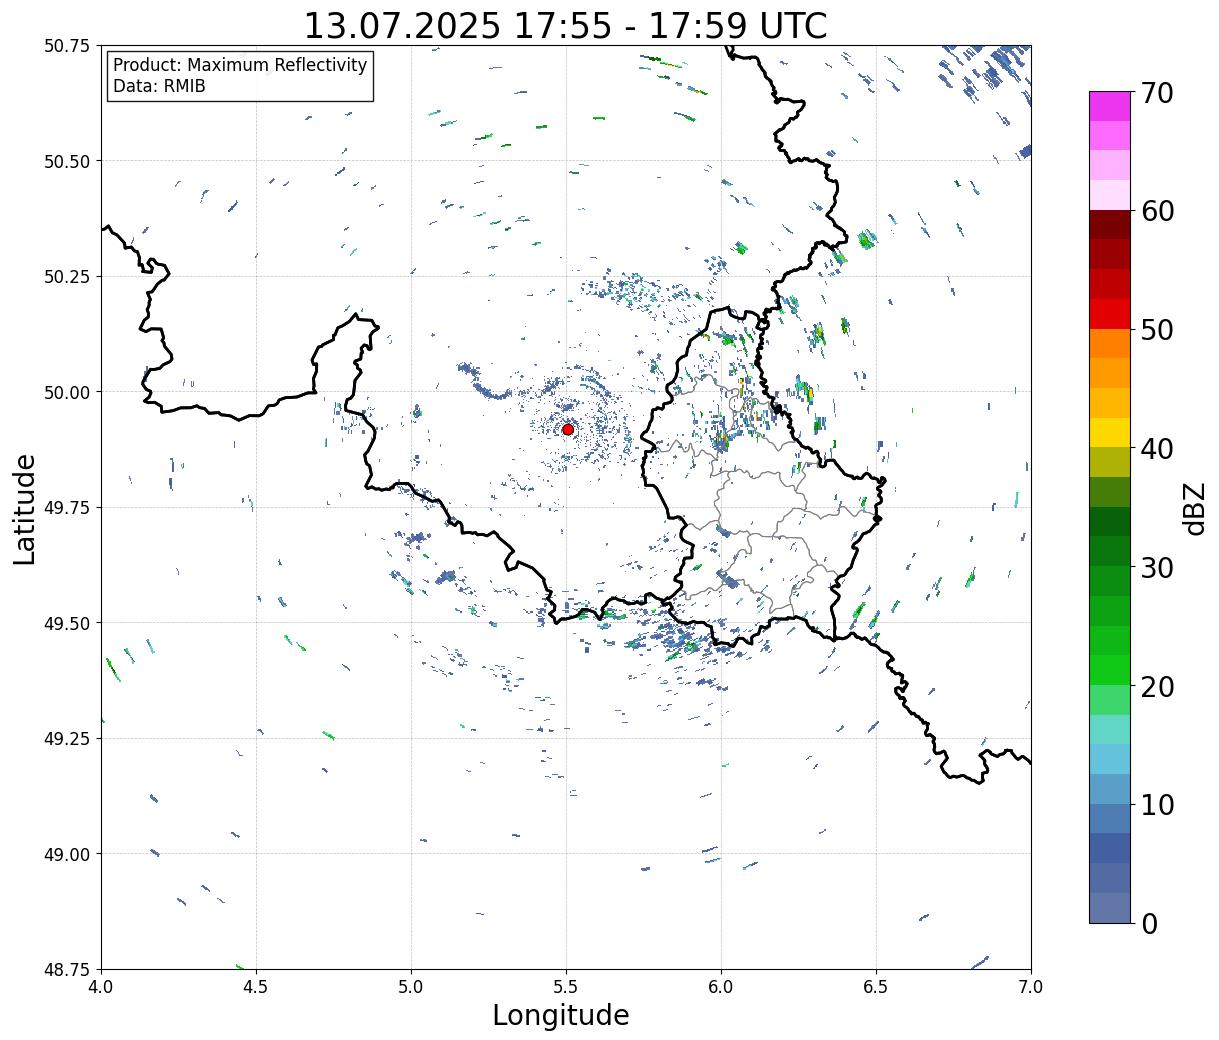This screenshot has height=1040, width=1219.
Task: Click the colorbar tick label 50
Action: 1157,330
